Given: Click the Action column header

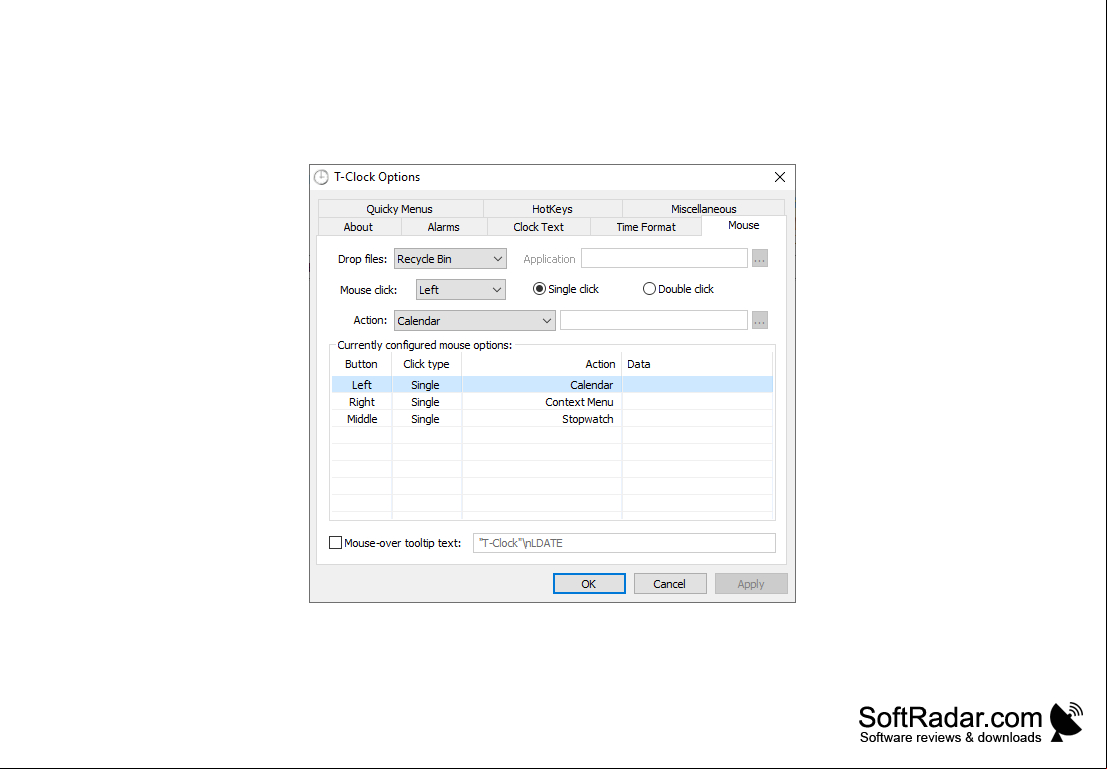Looking at the screenshot, I should [541, 364].
